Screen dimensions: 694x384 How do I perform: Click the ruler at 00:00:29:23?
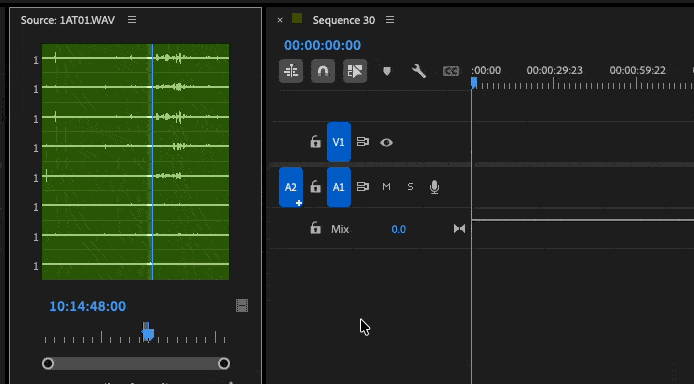(554, 71)
